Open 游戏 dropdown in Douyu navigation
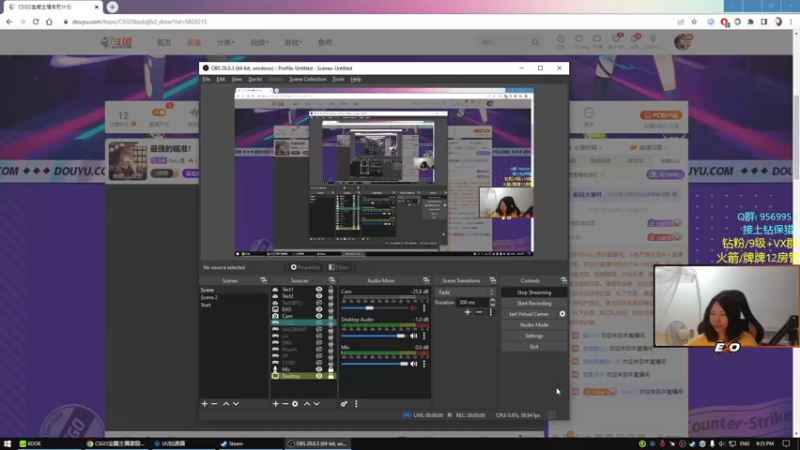This screenshot has height=450, width=800. [x=293, y=42]
